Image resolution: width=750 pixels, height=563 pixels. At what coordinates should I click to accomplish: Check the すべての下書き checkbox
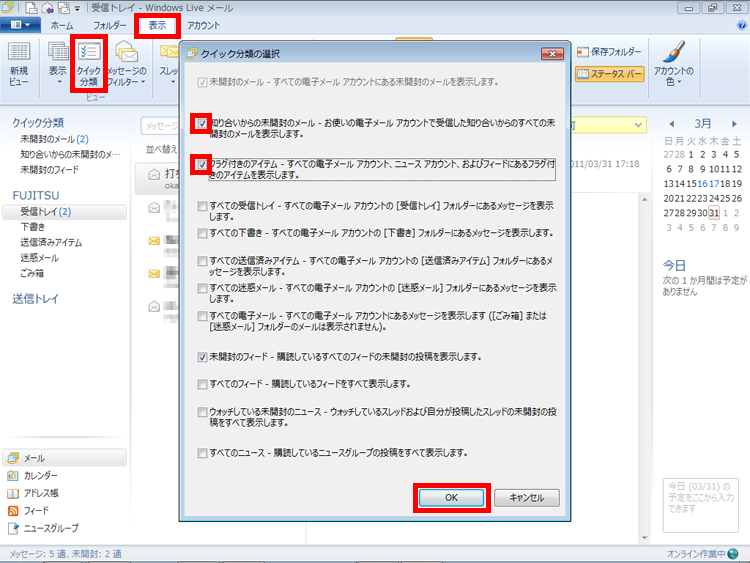(x=202, y=233)
